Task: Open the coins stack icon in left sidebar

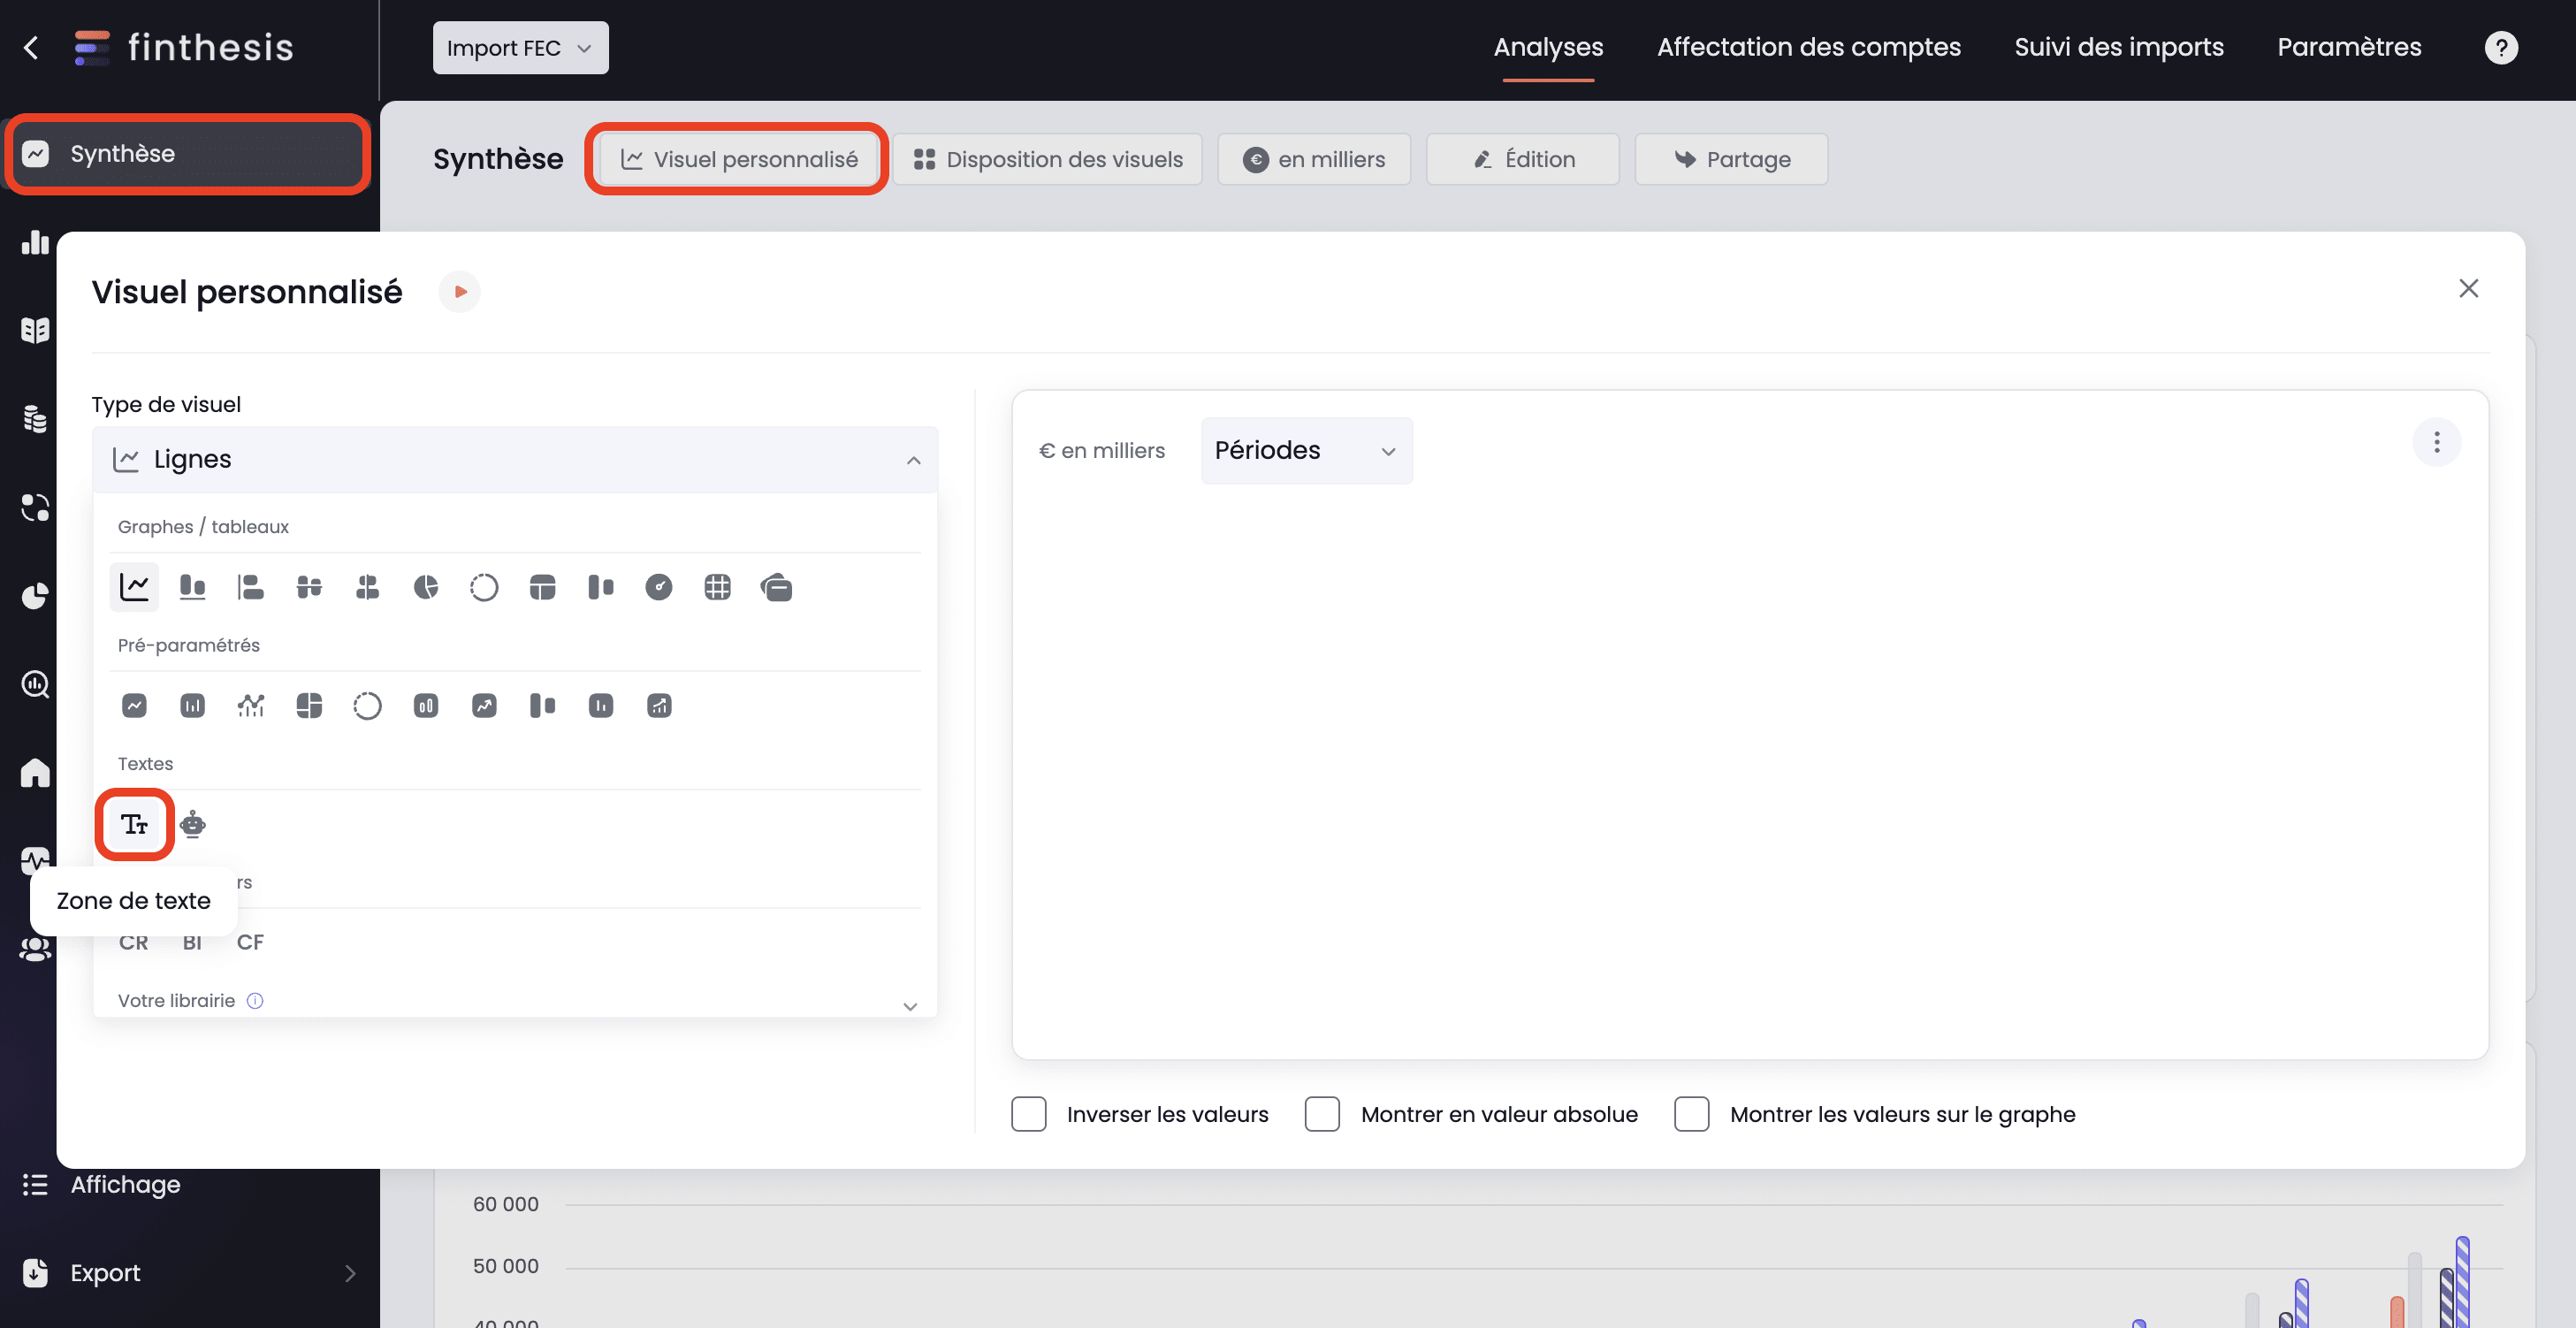Action: pyautogui.click(x=35, y=419)
